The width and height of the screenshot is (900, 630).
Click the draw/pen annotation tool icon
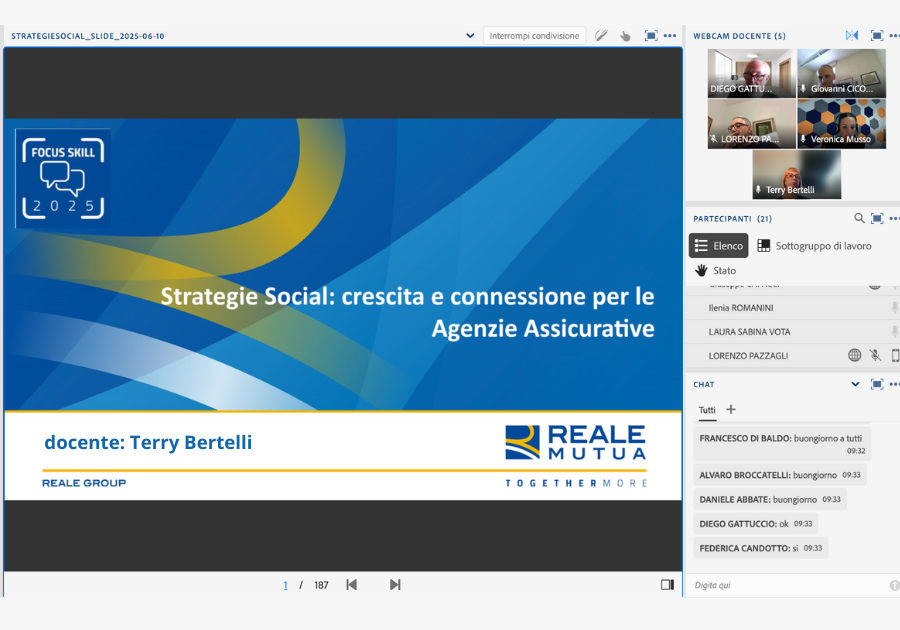[x=601, y=35]
